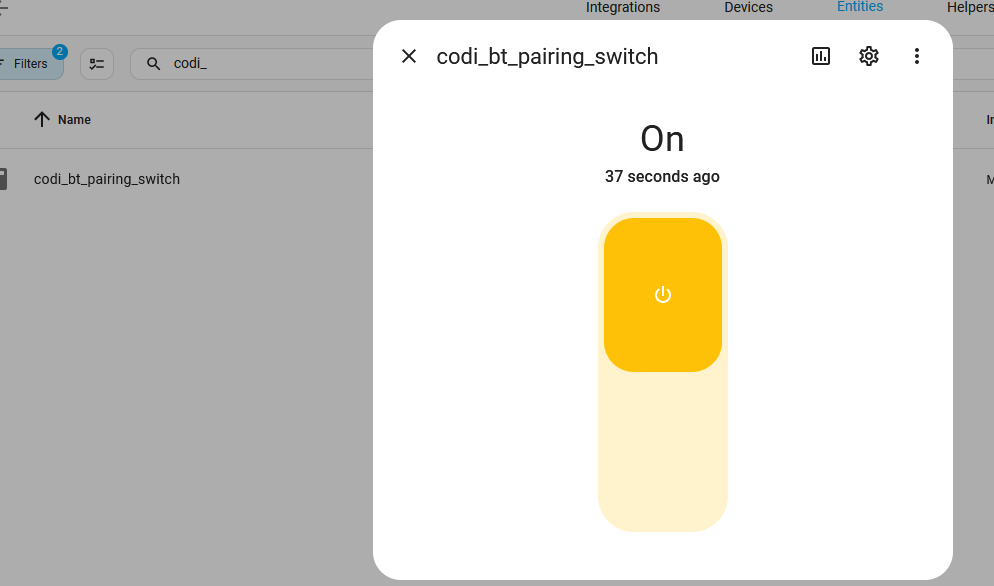Open codi_bt_pairing_switch from the entity list
The width and height of the screenshot is (994, 586).
pos(107,179)
